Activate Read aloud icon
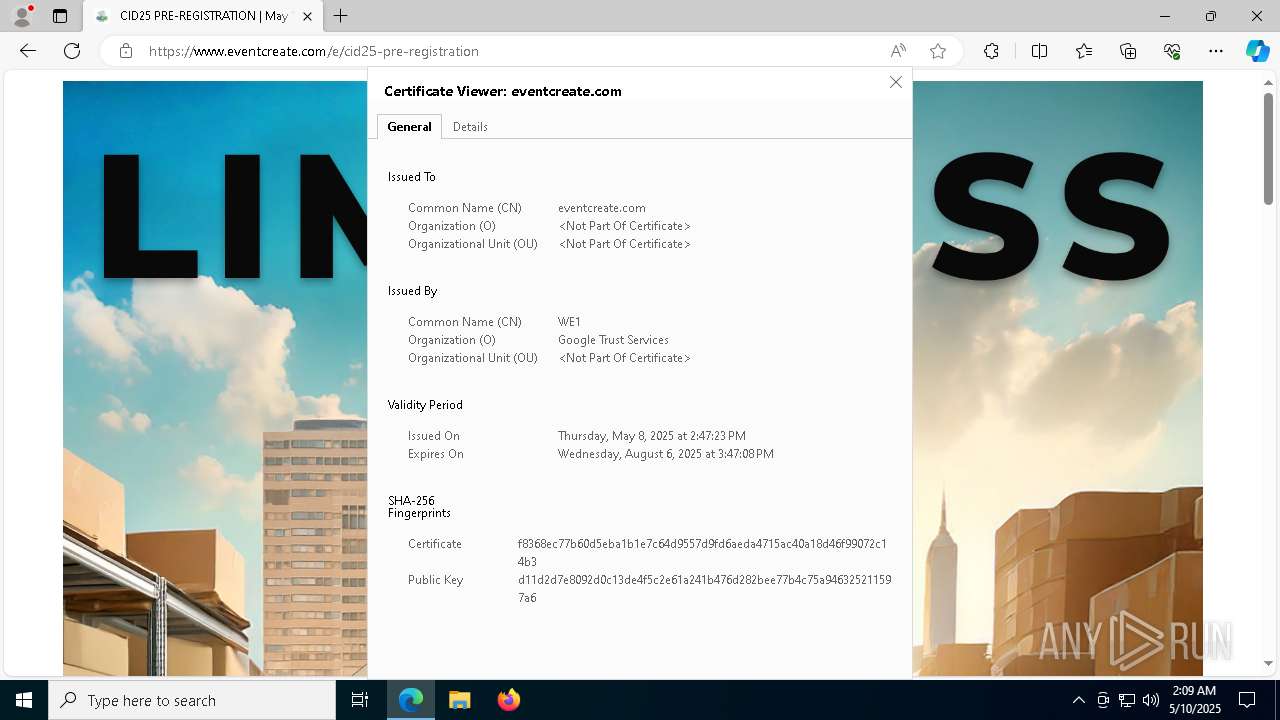Viewport: 1280px width, 720px height. [x=898, y=51]
